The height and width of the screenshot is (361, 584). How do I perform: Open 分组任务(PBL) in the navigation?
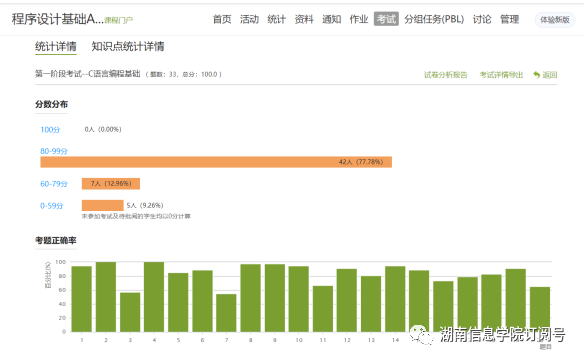[434, 19]
